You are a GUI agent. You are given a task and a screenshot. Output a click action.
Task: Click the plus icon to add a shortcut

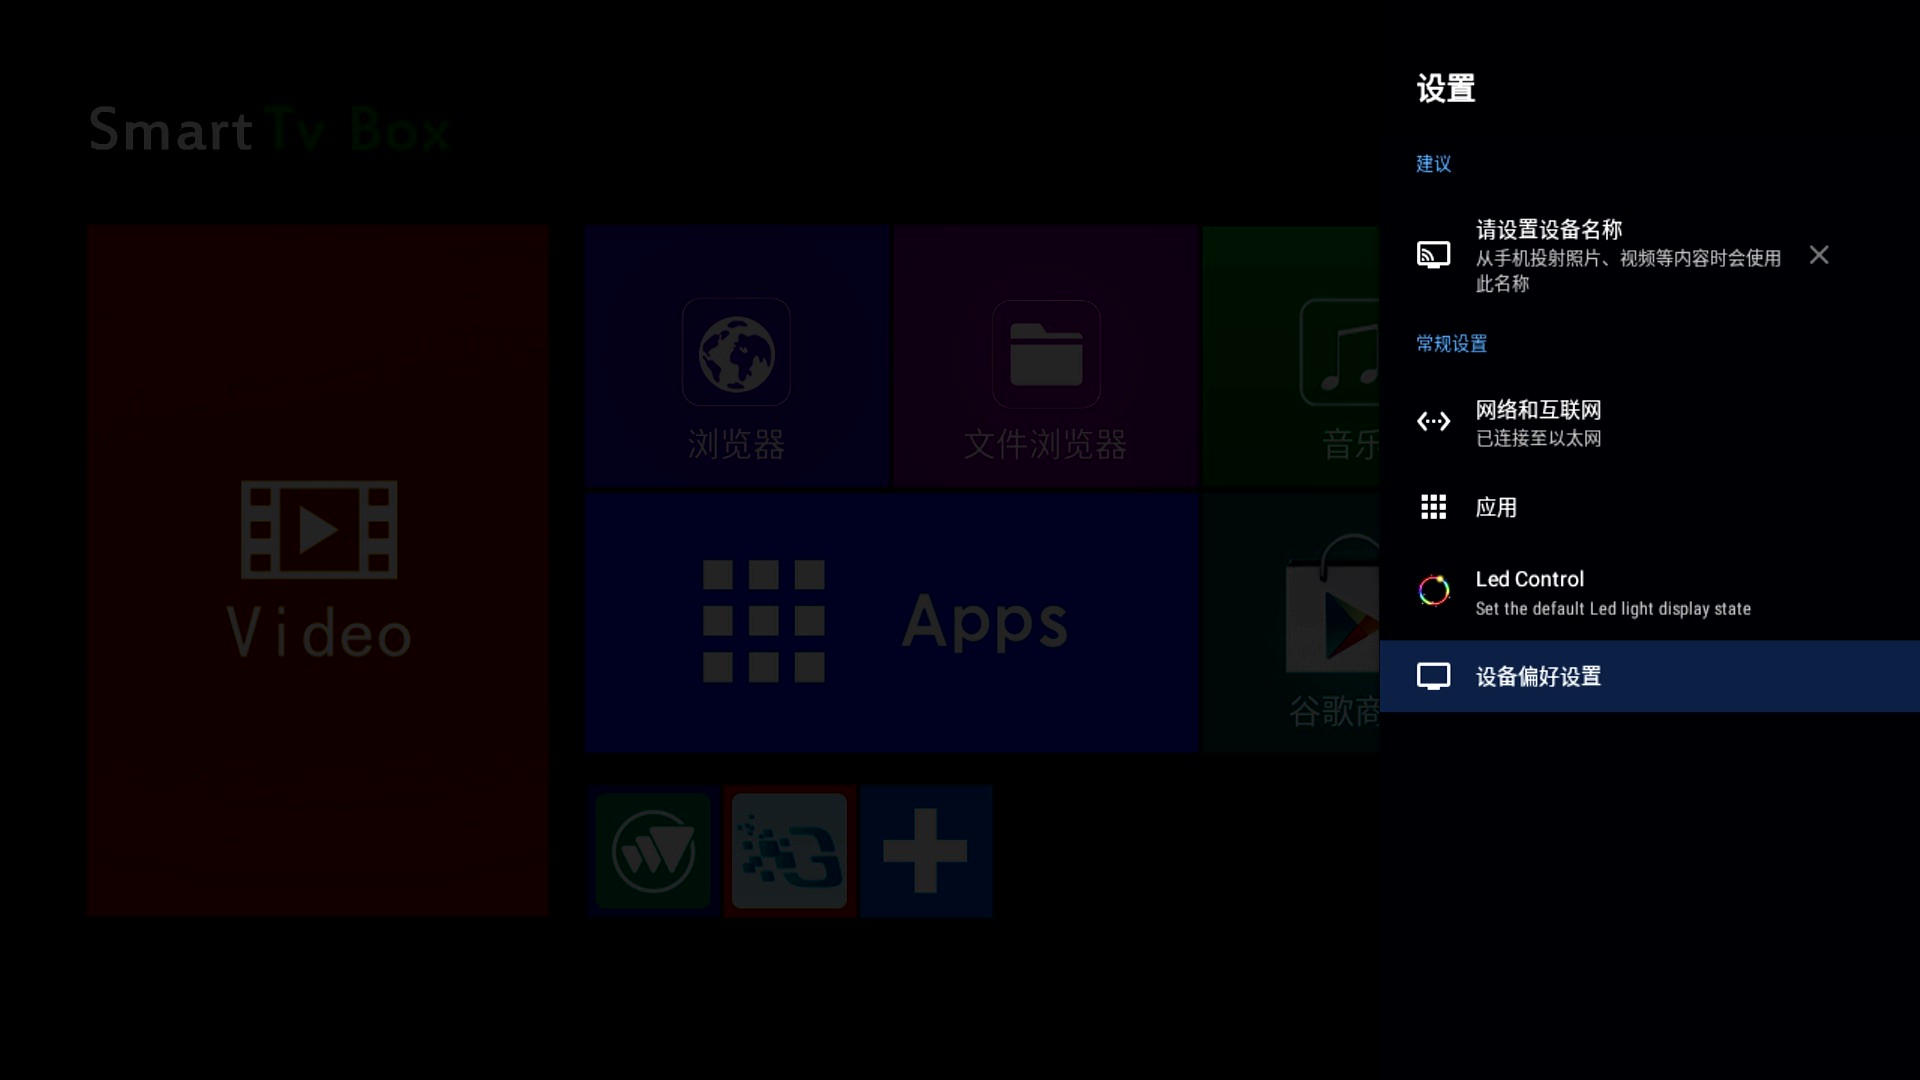pos(924,849)
